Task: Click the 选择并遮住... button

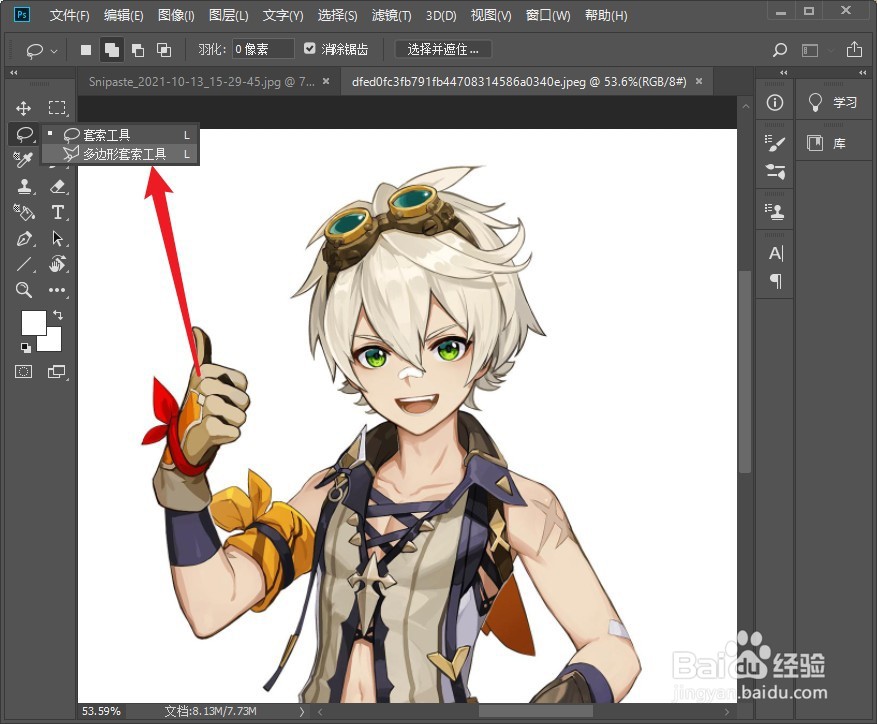Action: 443,49
